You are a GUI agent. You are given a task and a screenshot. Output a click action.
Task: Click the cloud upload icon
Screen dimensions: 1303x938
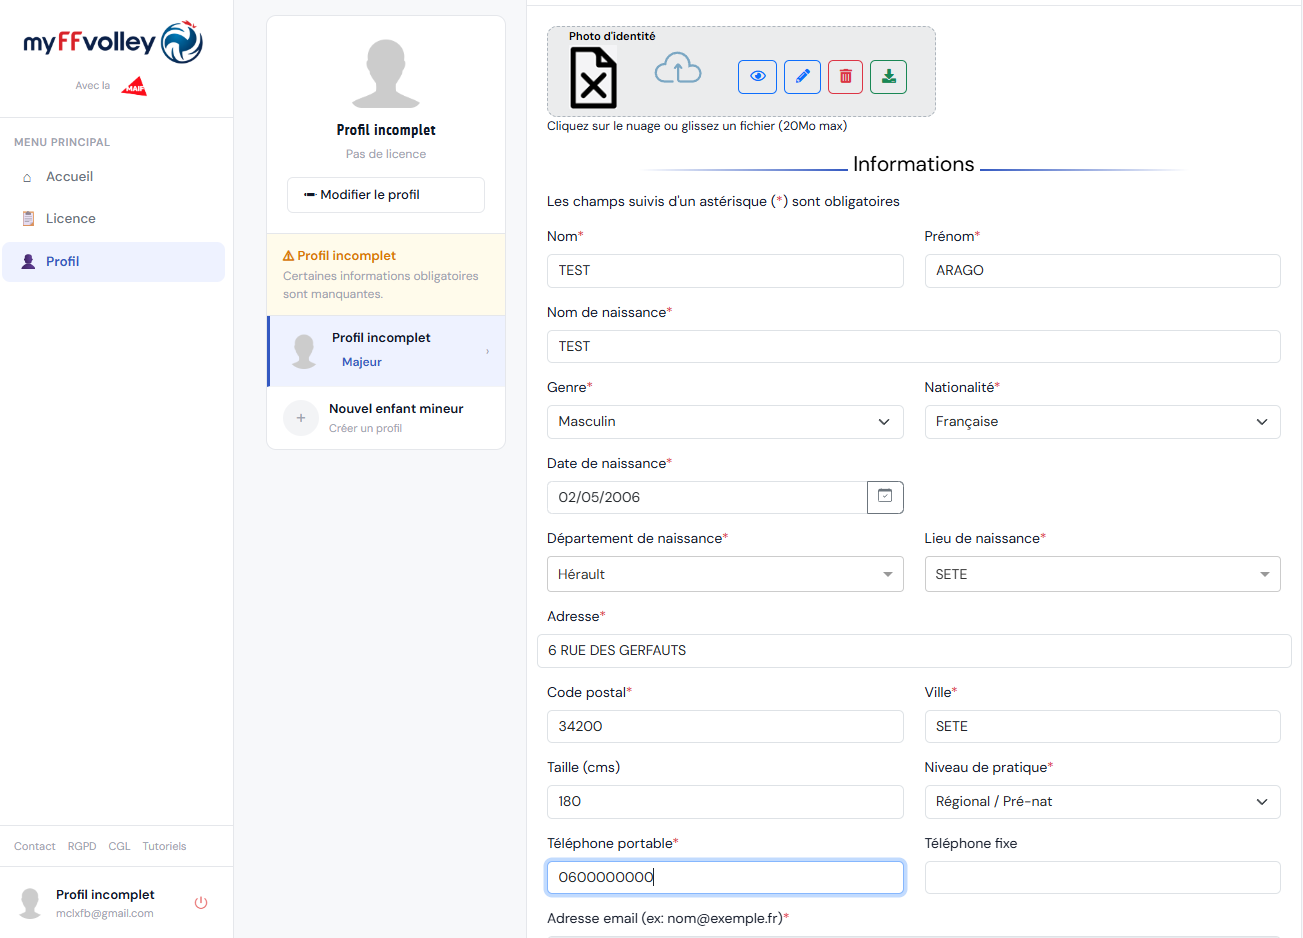(x=678, y=68)
